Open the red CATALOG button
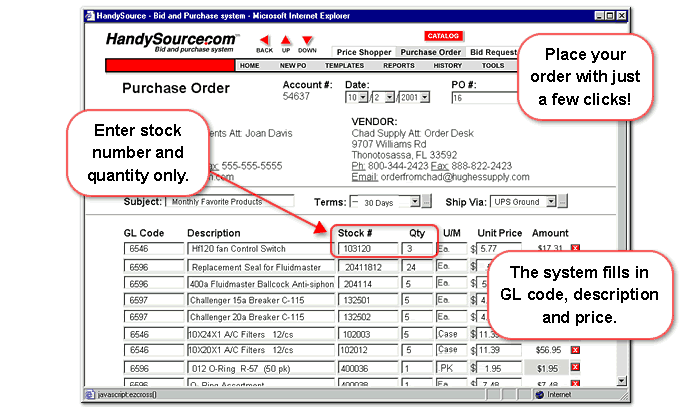Viewport: 686px width, 410px height. pyautogui.click(x=443, y=35)
